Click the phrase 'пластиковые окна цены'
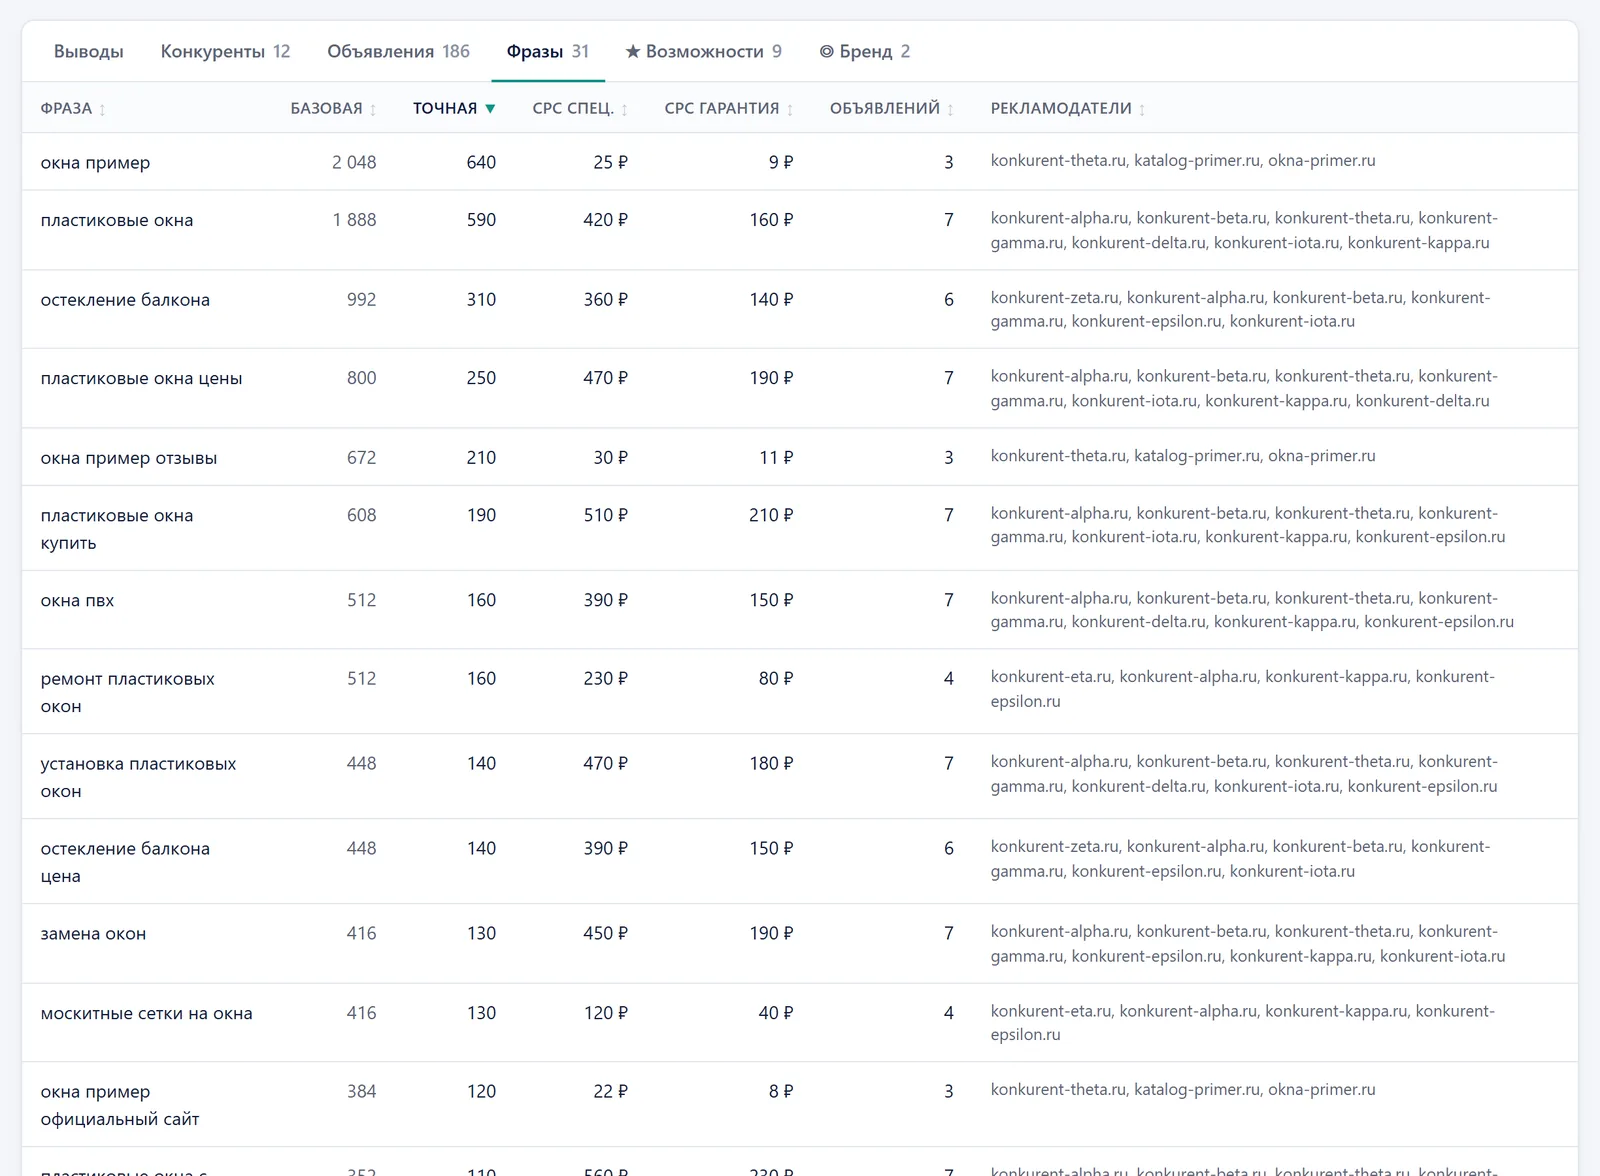The height and width of the screenshot is (1176, 1600). 141,378
